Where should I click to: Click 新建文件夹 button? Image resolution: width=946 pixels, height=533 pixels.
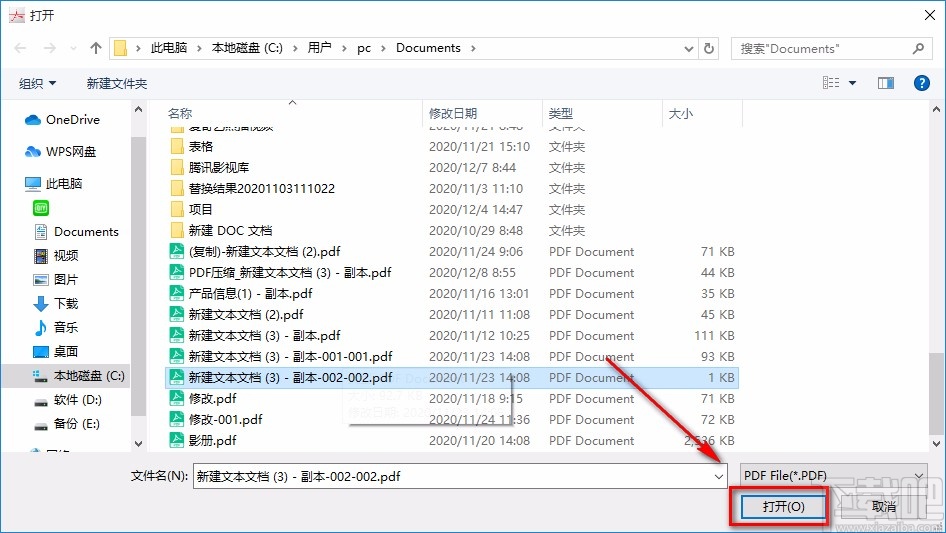117,83
